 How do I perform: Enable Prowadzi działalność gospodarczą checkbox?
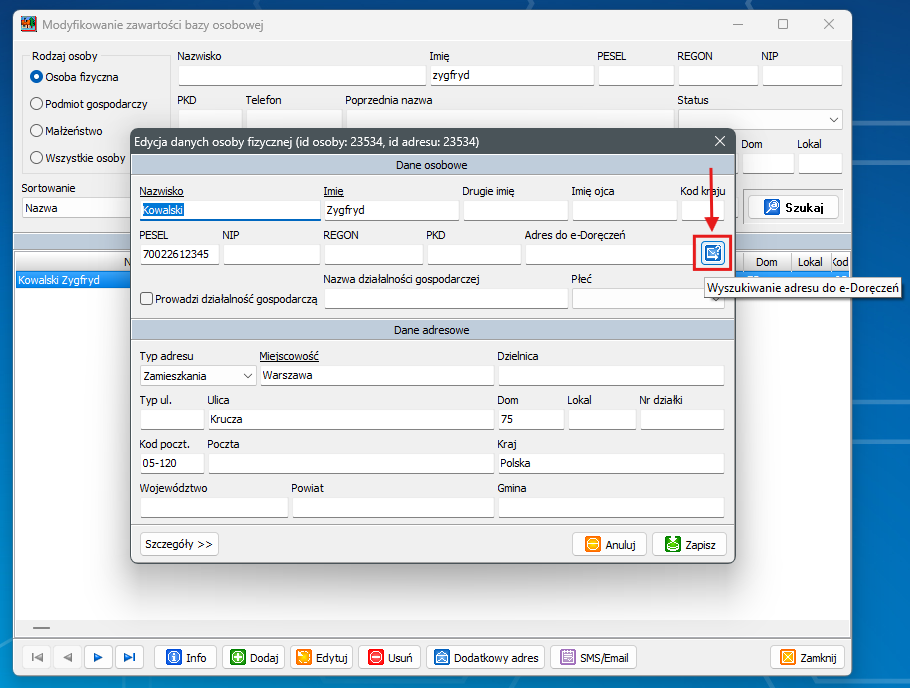[147, 299]
